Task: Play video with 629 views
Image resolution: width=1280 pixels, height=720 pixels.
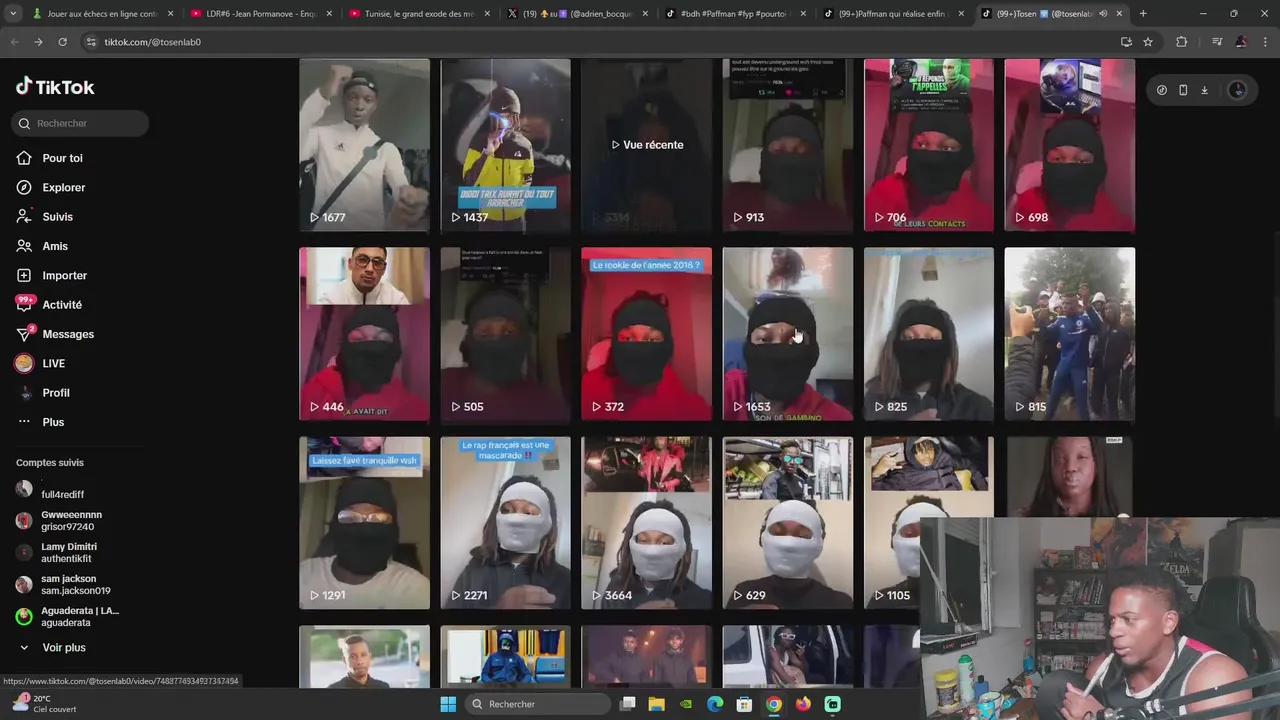Action: pyautogui.click(x=787, y=523)
